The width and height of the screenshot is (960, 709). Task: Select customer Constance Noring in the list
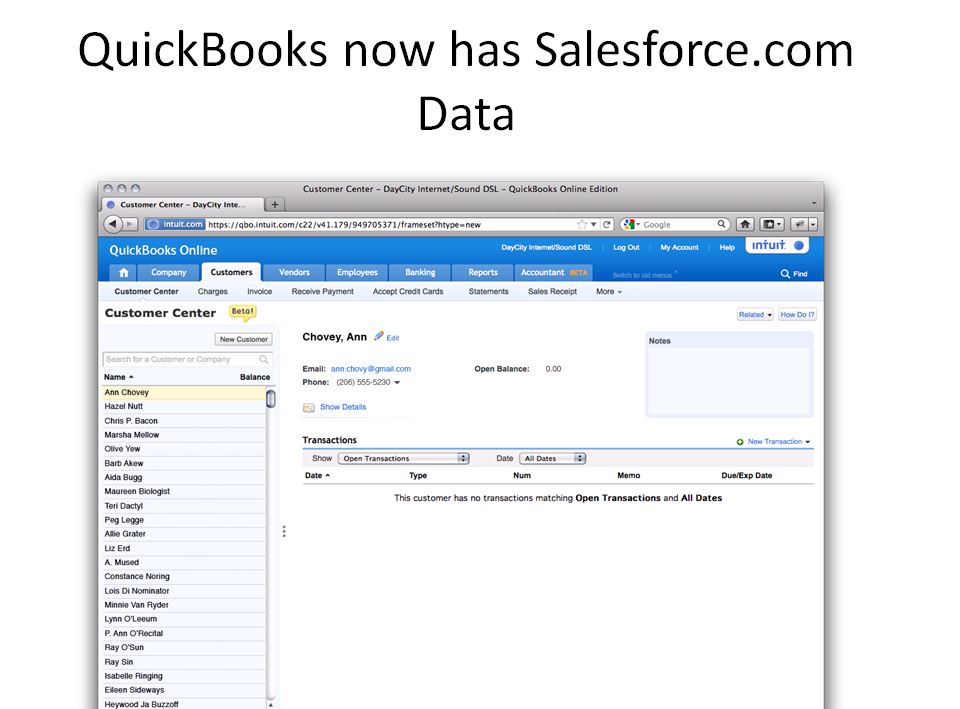[x=184, y=576]
